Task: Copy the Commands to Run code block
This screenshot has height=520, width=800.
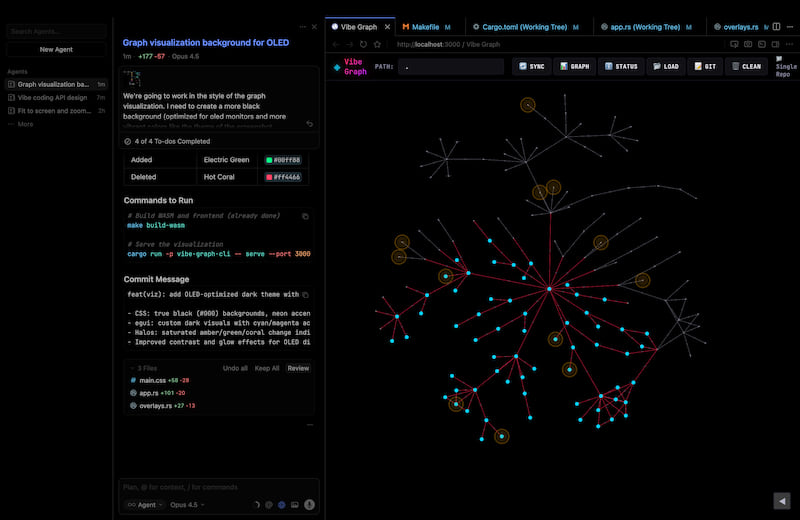Action: [306, 216]
